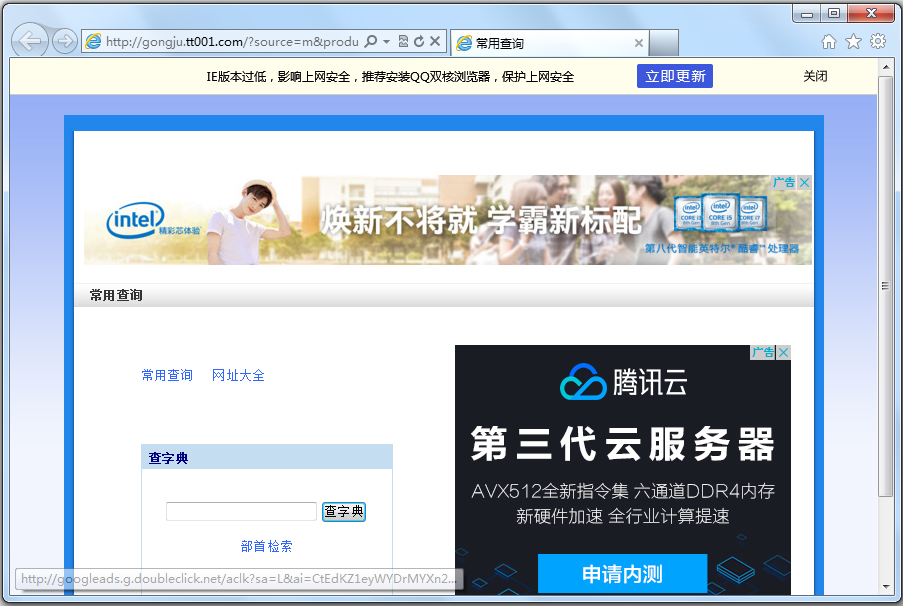Screen dimensions: 903x606
Task: Open the Tools gear menu
Action: click(x=878, y=41)
